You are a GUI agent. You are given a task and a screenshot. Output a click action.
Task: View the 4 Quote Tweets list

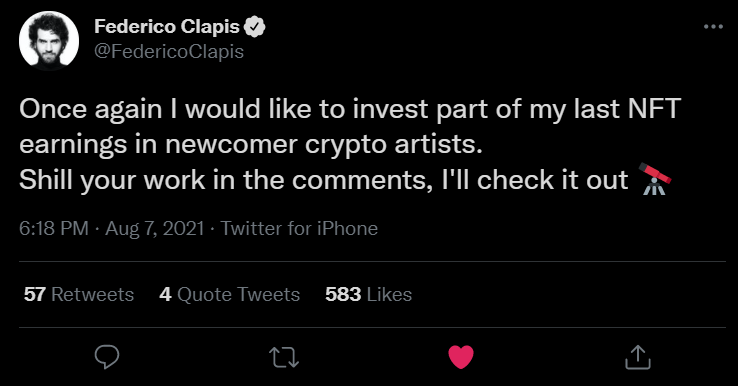pyautogui.click(x=230, y=295)
